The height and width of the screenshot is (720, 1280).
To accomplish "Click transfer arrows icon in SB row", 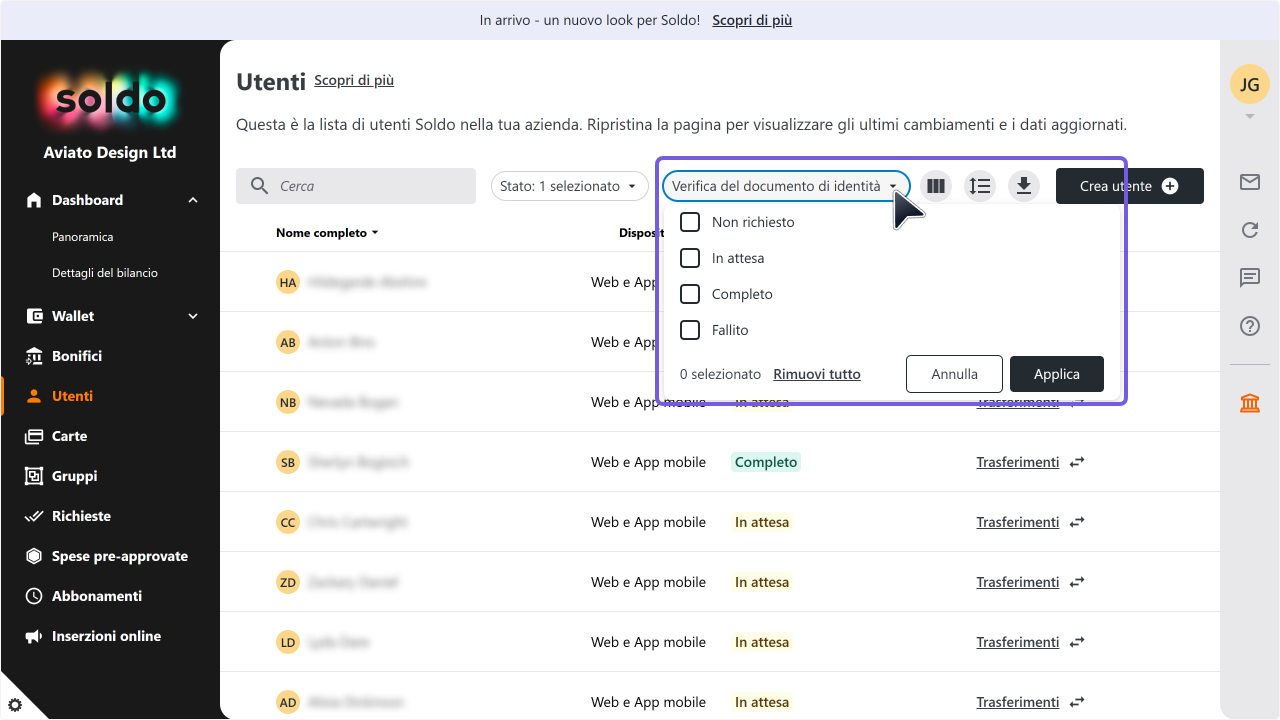I will point(1077,462).
